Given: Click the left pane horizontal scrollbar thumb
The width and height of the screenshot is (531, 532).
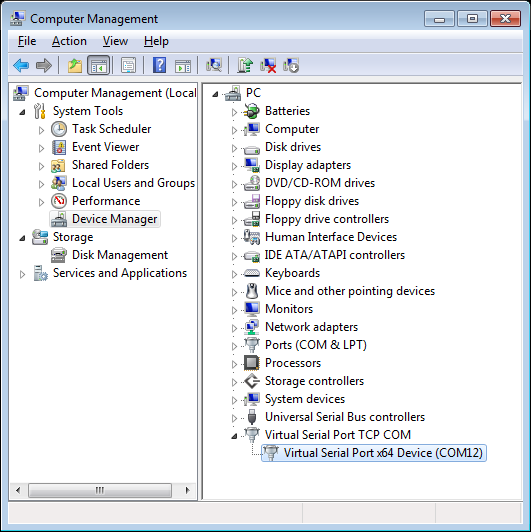Looking at the screenshot, I should (100, 490).
